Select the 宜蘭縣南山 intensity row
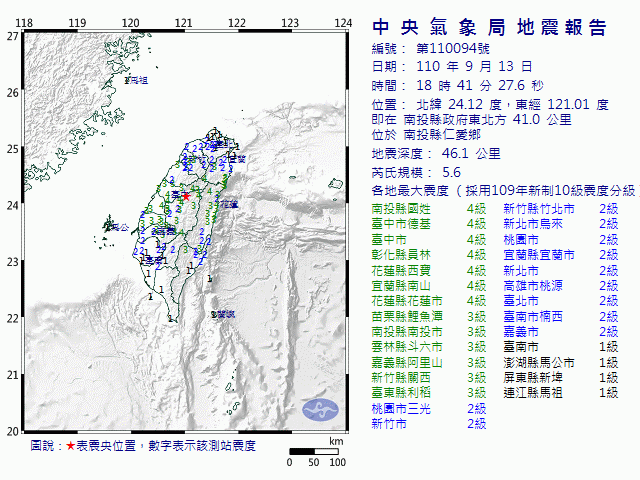 point(429,286)
